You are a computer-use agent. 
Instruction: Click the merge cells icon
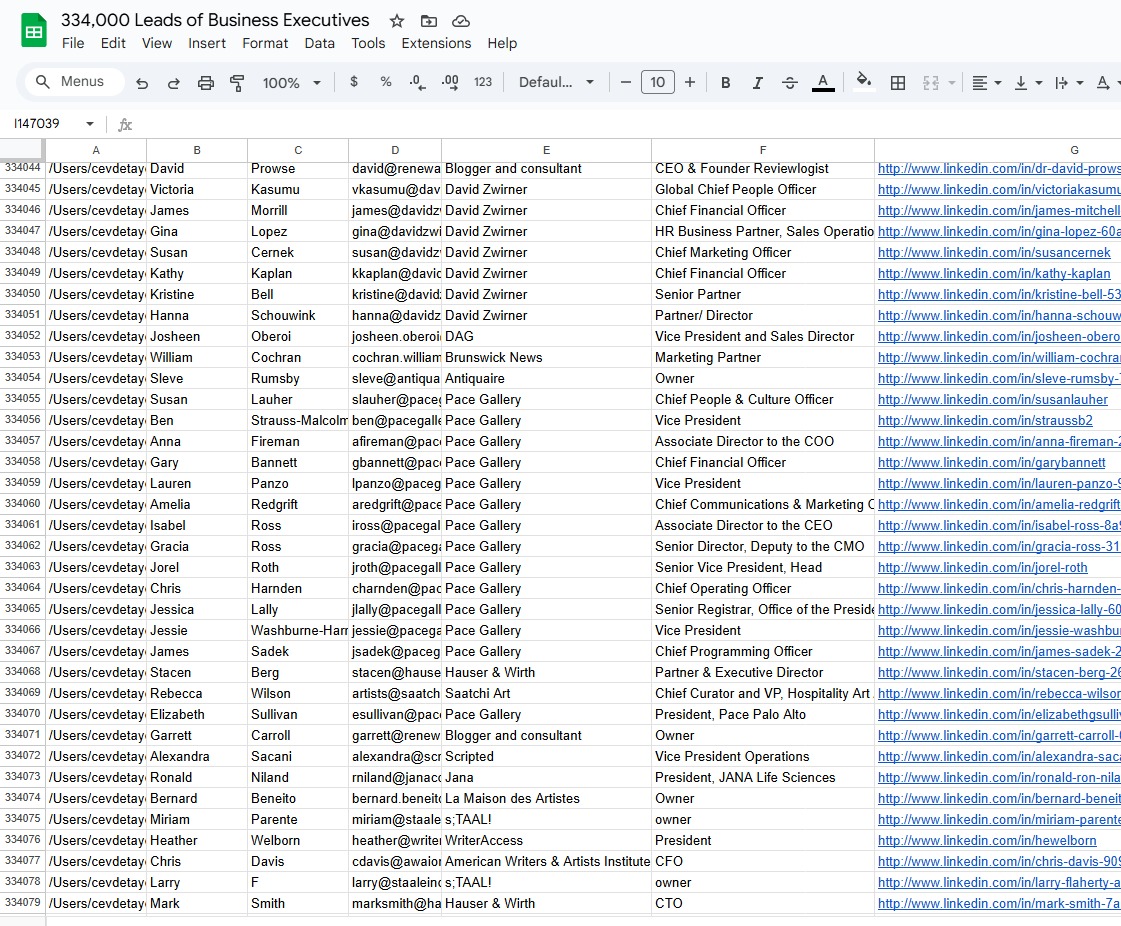point(931,83)
